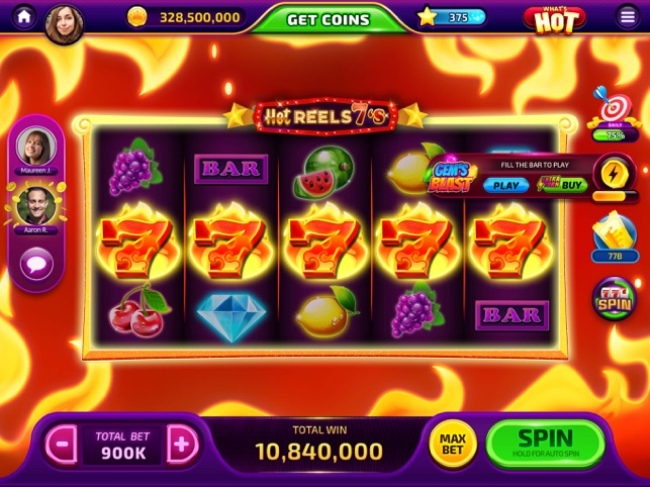650x487 pixels.
Task: View Maureen J. friend profile
Action: point(36,147)
